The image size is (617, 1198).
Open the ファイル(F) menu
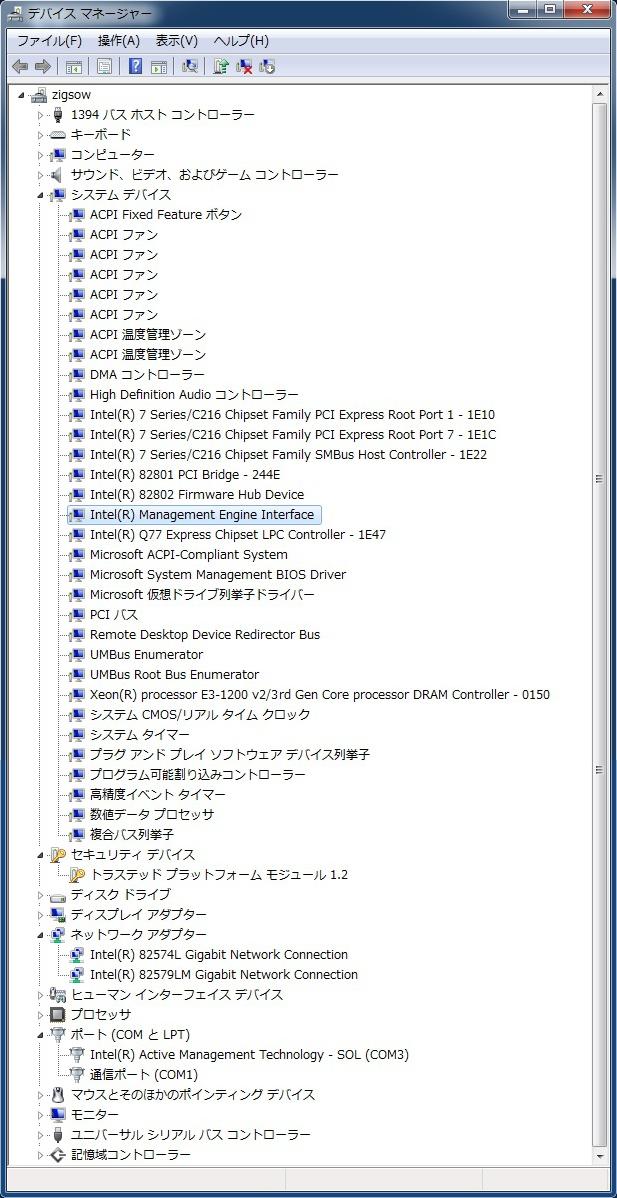point(50,40)
